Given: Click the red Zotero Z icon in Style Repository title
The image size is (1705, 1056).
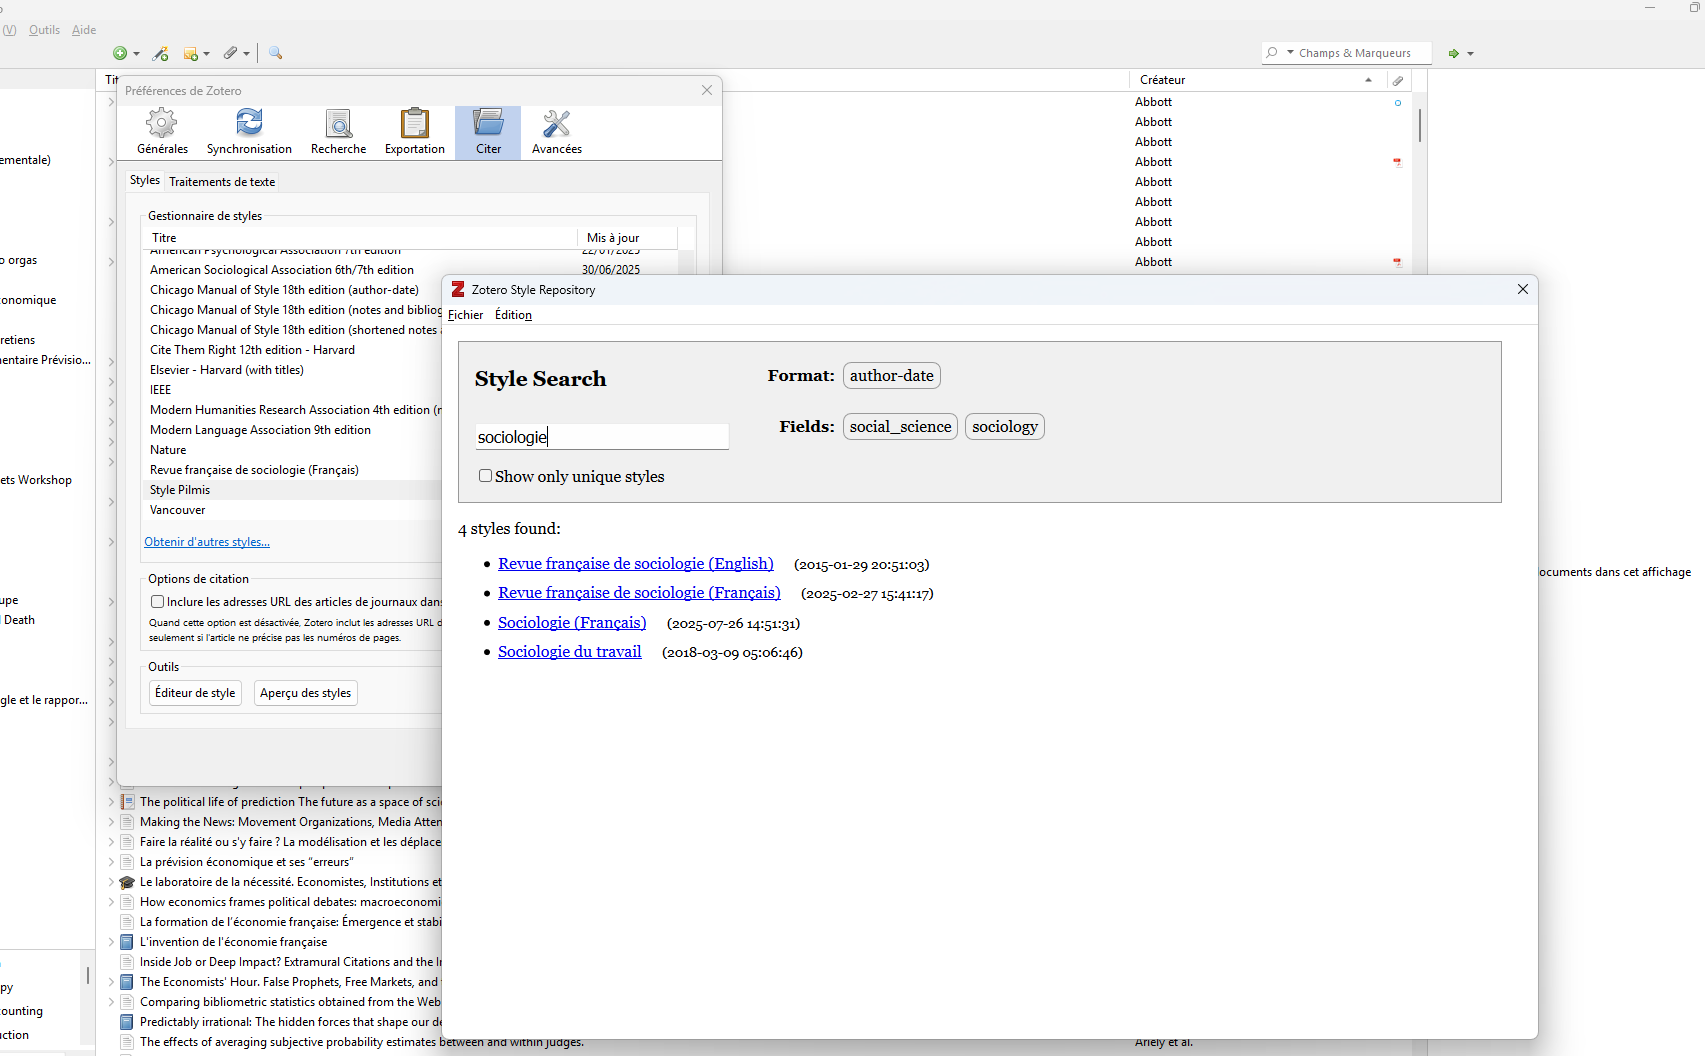Looking at the screenshot, I should 458,289.
